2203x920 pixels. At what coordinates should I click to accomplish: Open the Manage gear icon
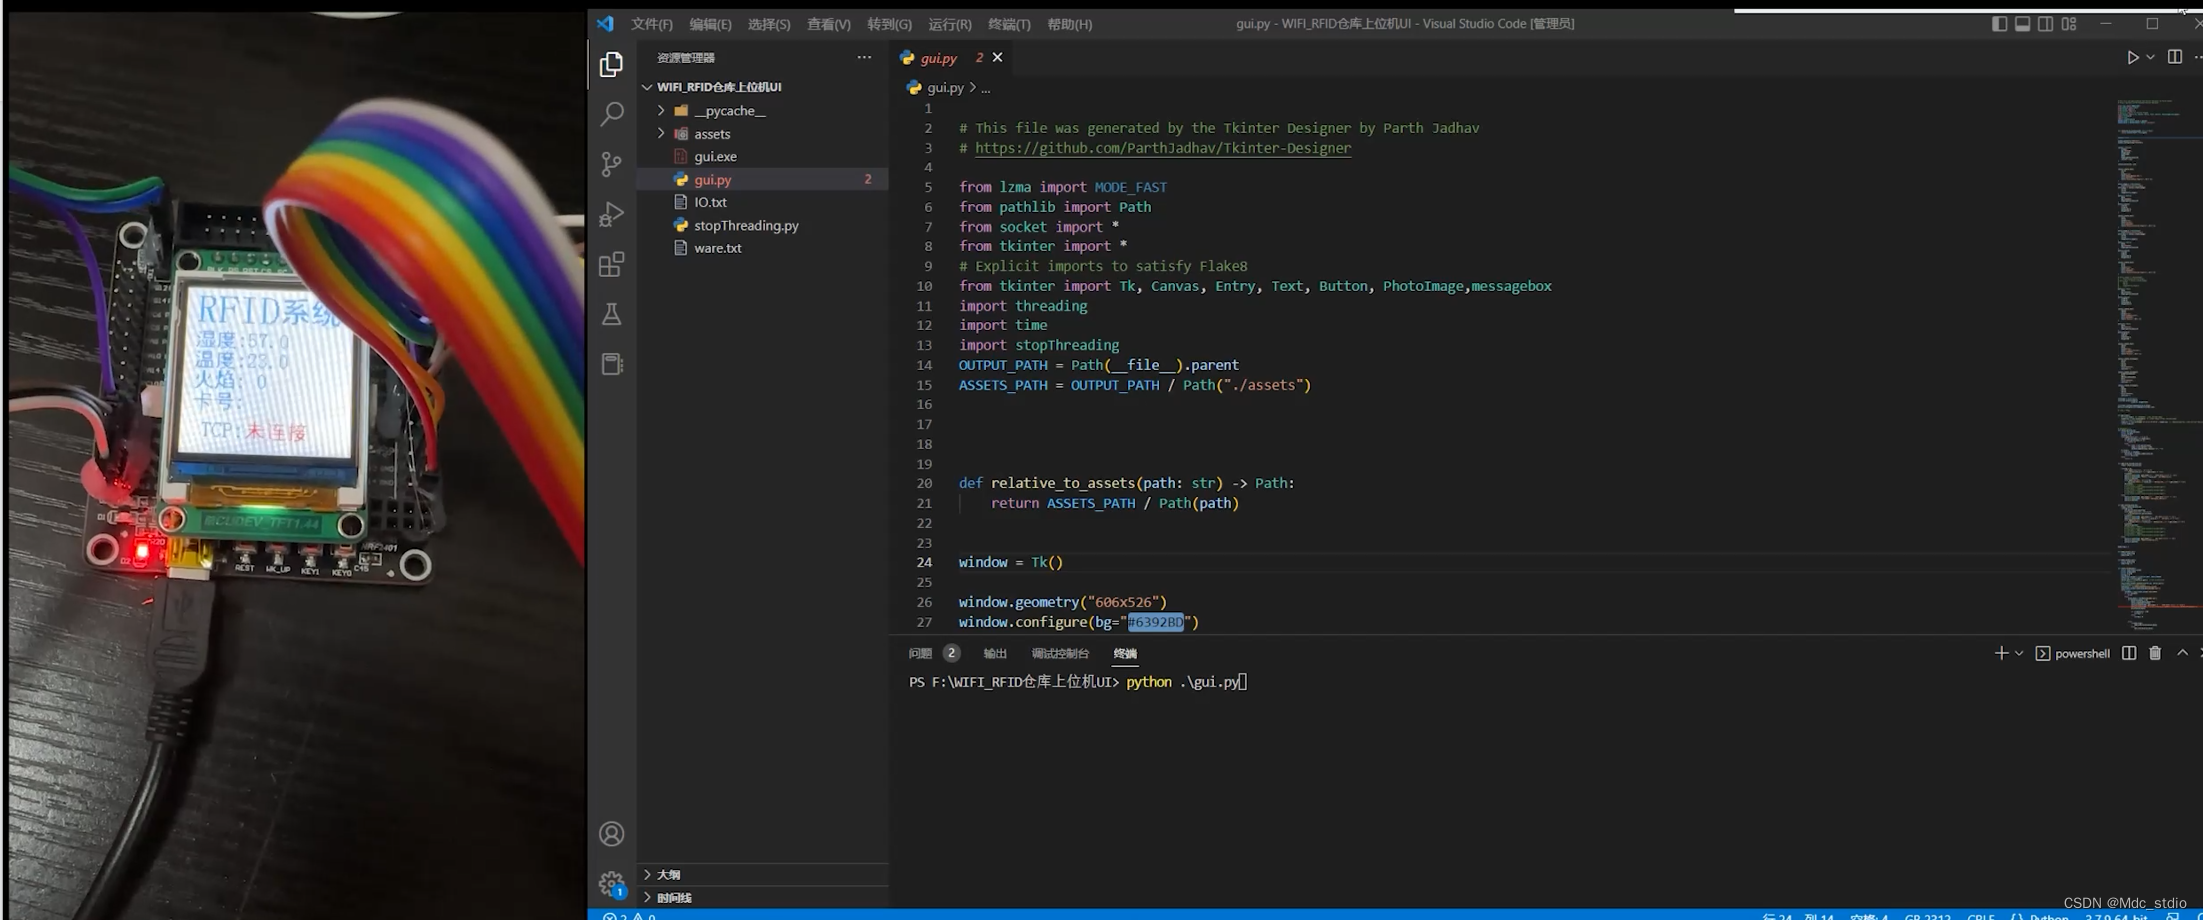611,883
